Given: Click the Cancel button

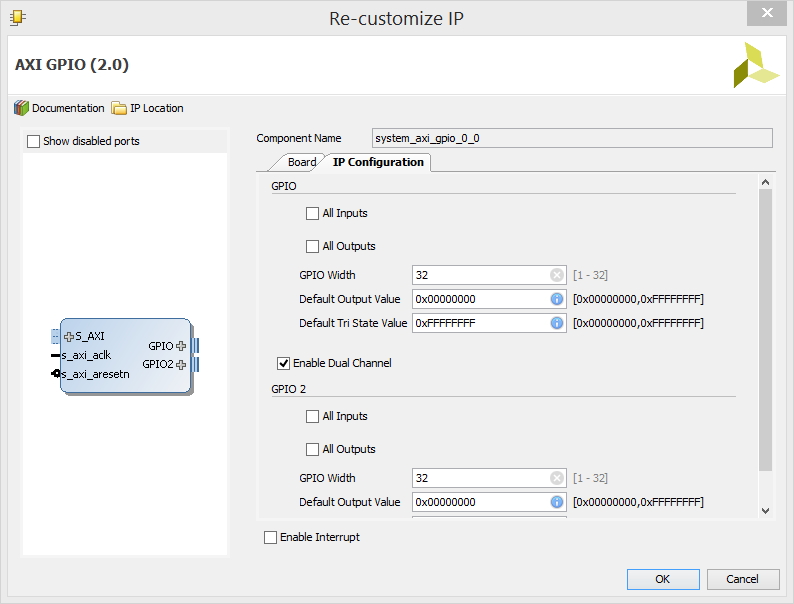Looking at the screenshot, I should coord(742,579).
